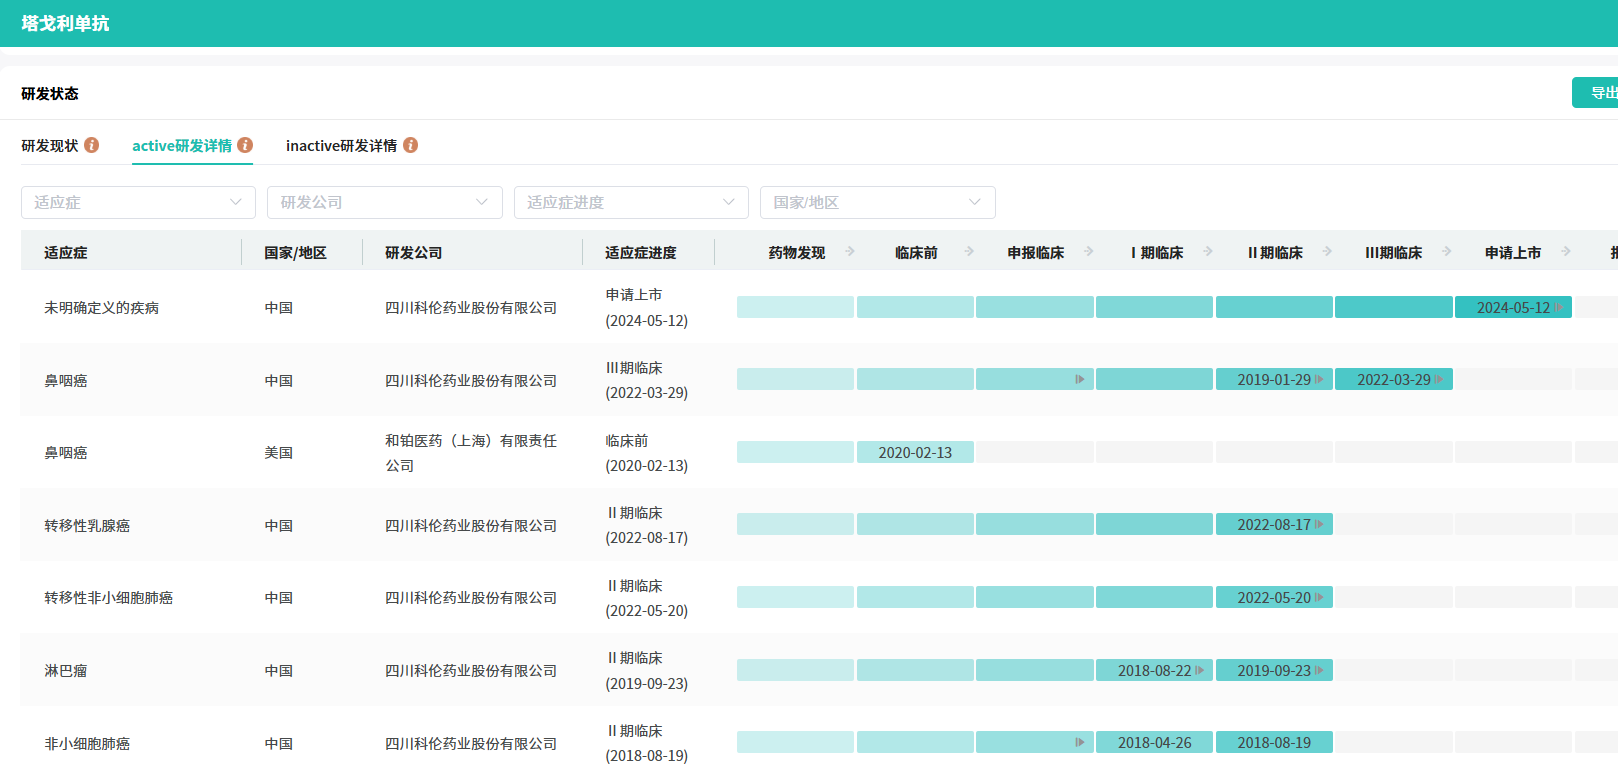Image resolution: width=1618 pixels, height=767 pixels.
Task: Click the 转移性非小细胞肺癌 indication row
Action: [x=108, y=598]
